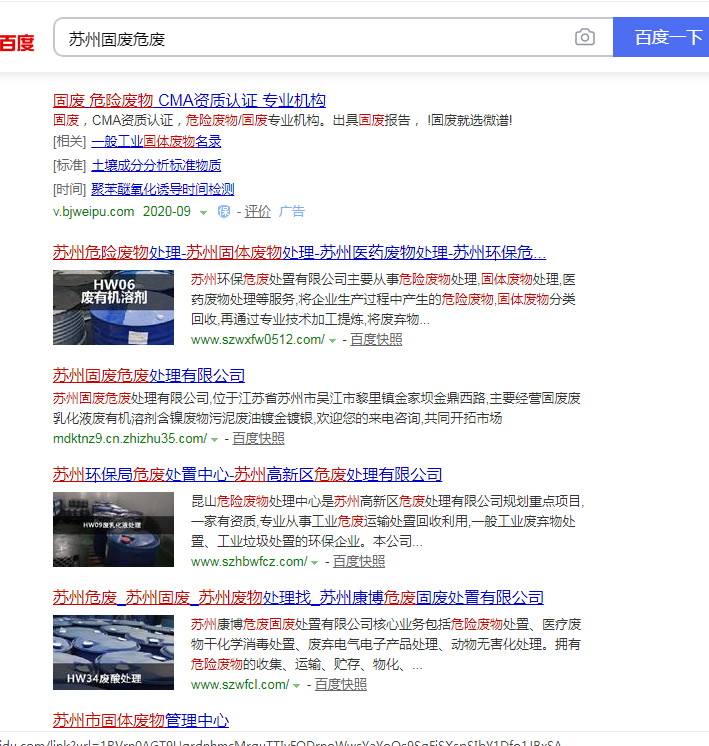
Task: Click in the search input field
Action: 310,39
